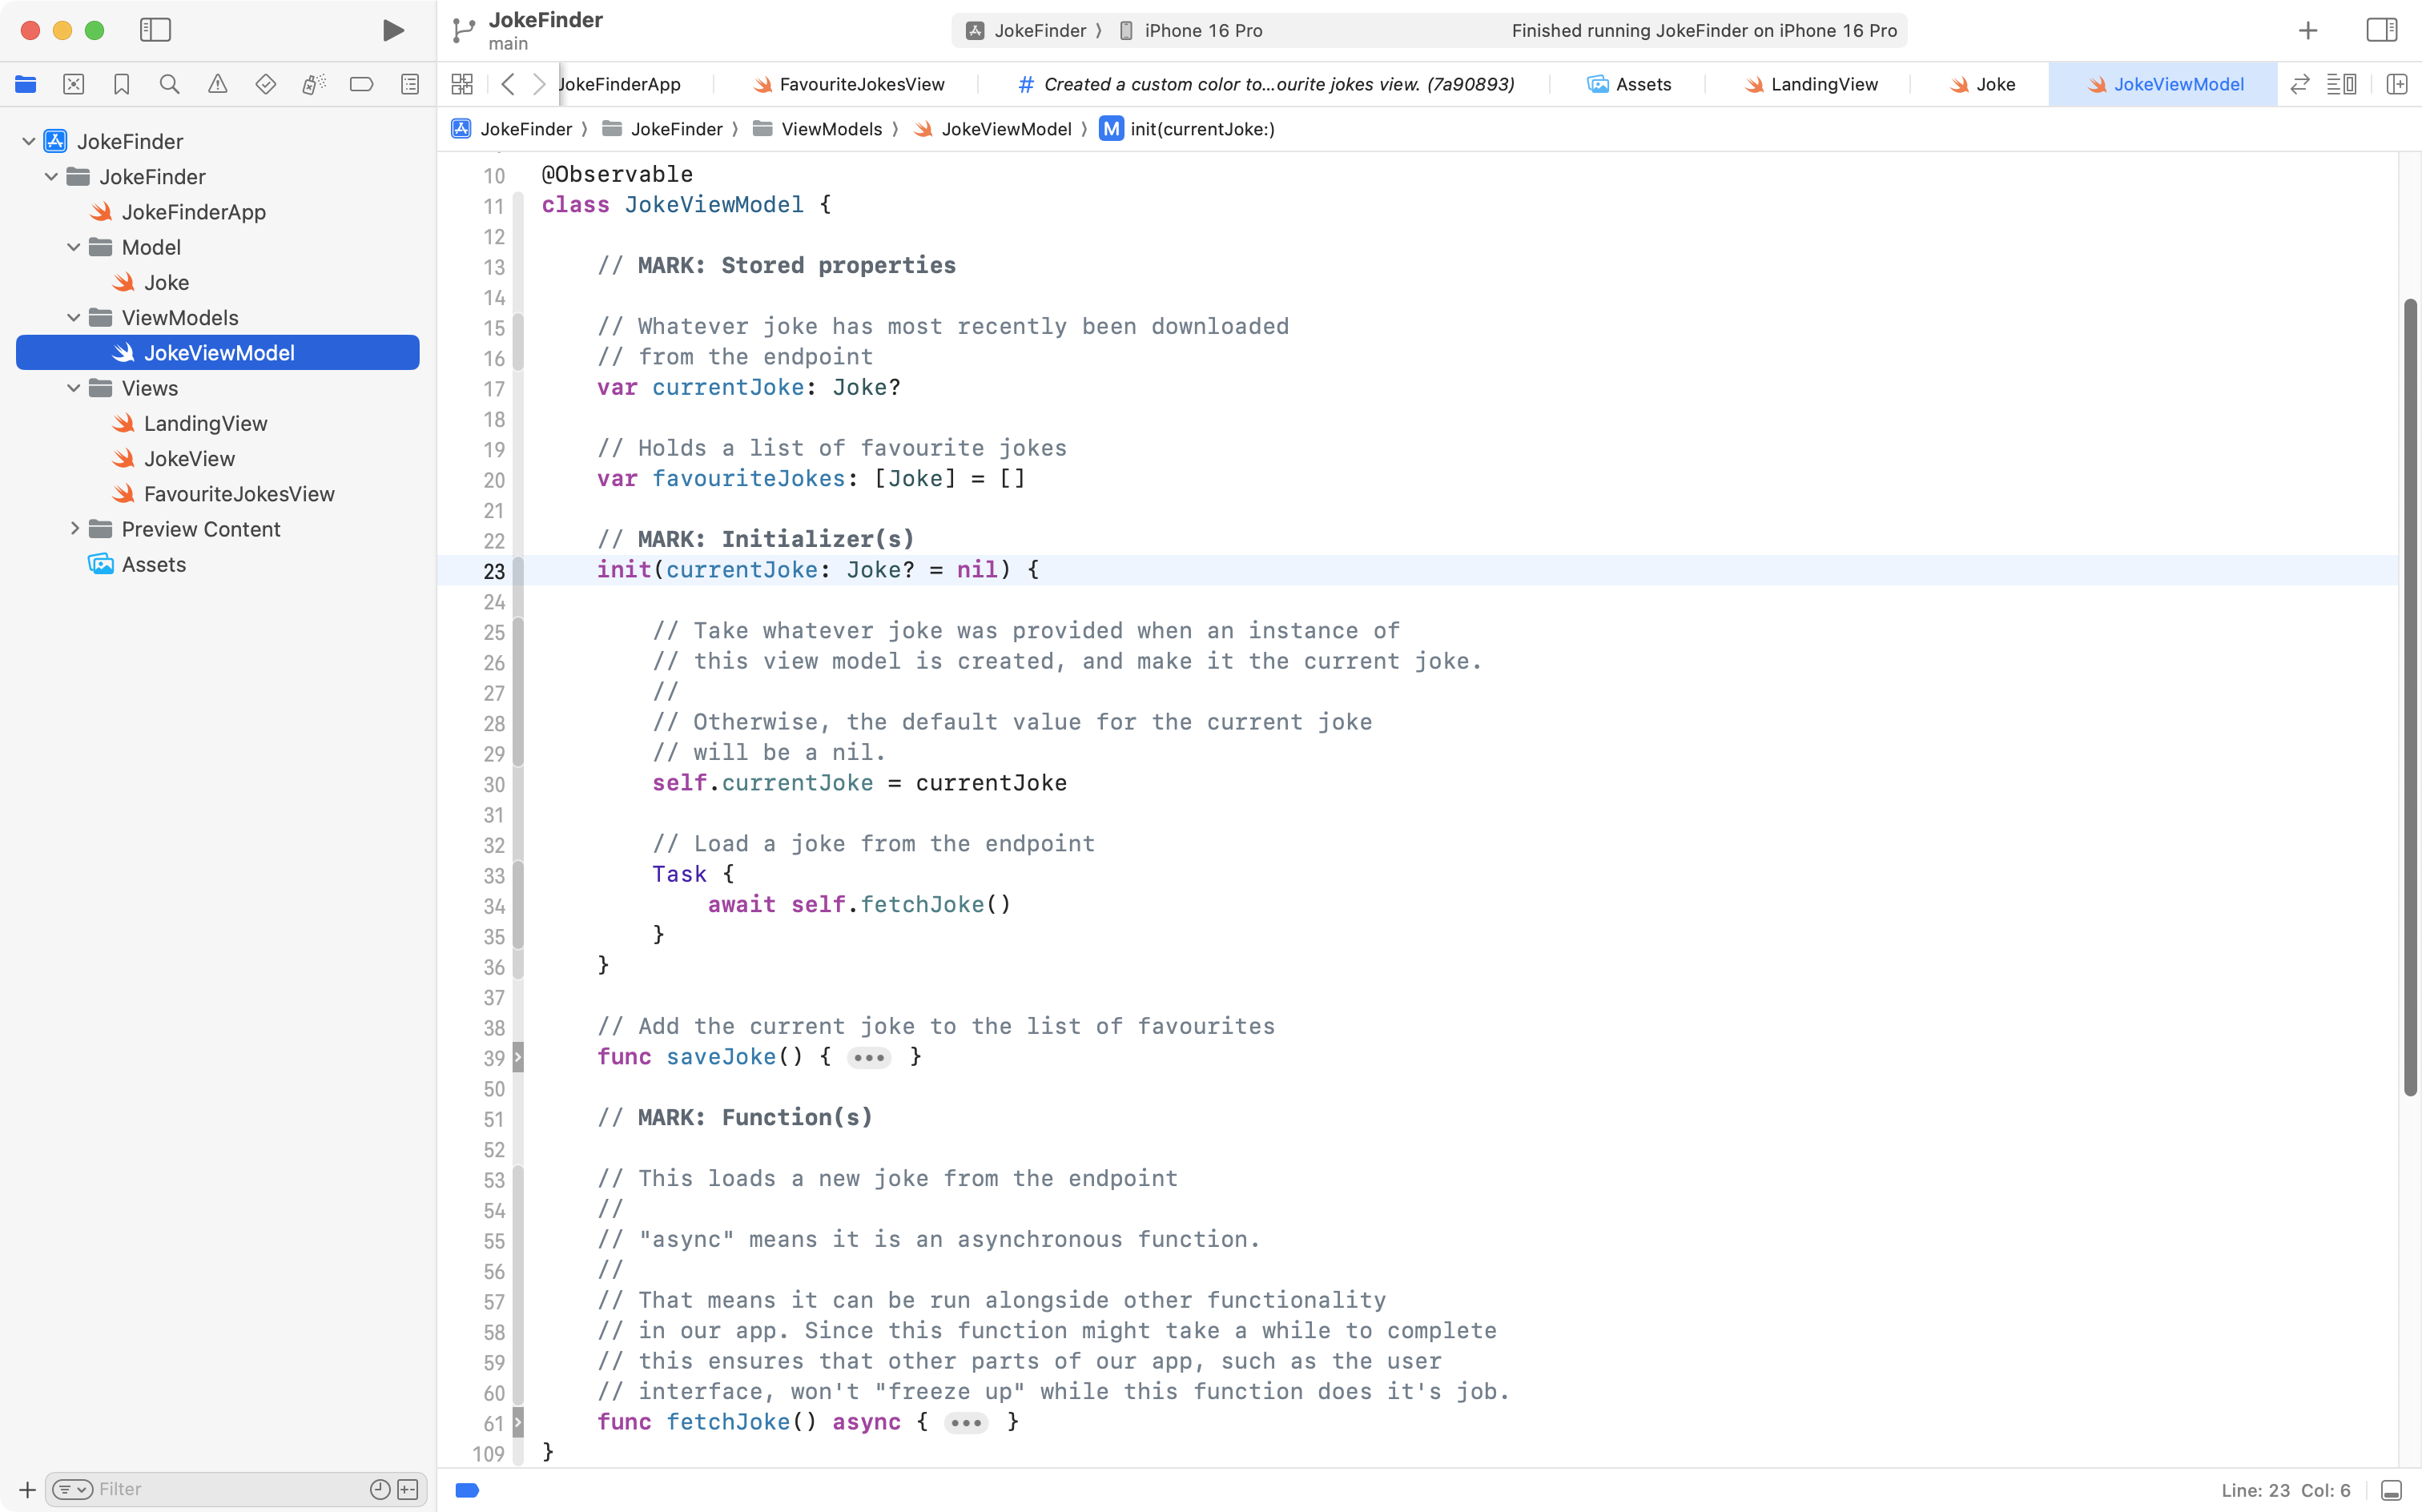The height and width of the screenshot is (1512, 2422).
Task: Click the related items grid icon
Action: 462,85
